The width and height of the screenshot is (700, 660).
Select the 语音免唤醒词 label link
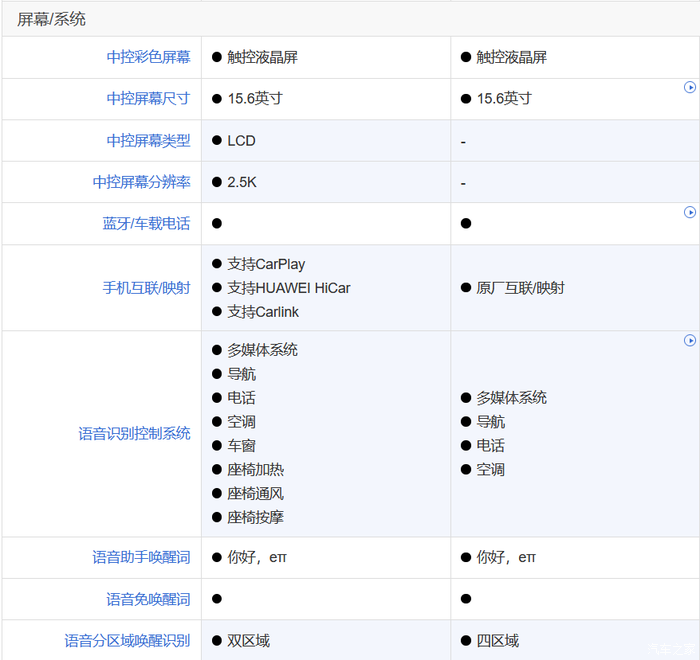click(x=148, y=599)
